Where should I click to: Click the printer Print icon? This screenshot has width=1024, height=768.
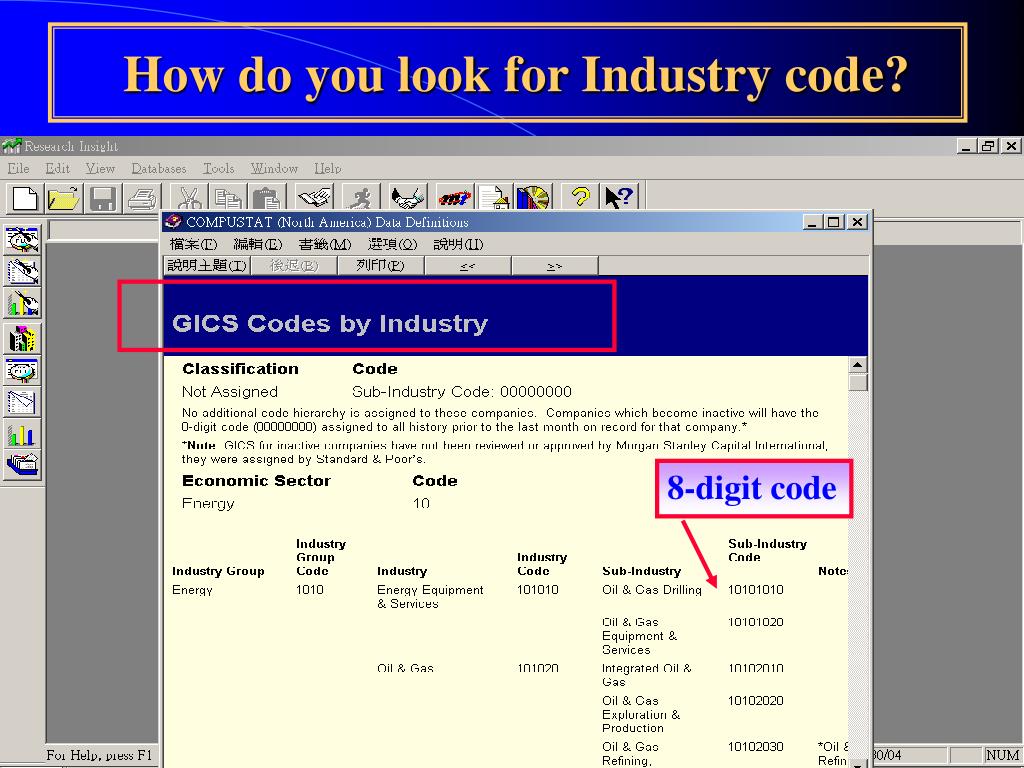[142, 197]
